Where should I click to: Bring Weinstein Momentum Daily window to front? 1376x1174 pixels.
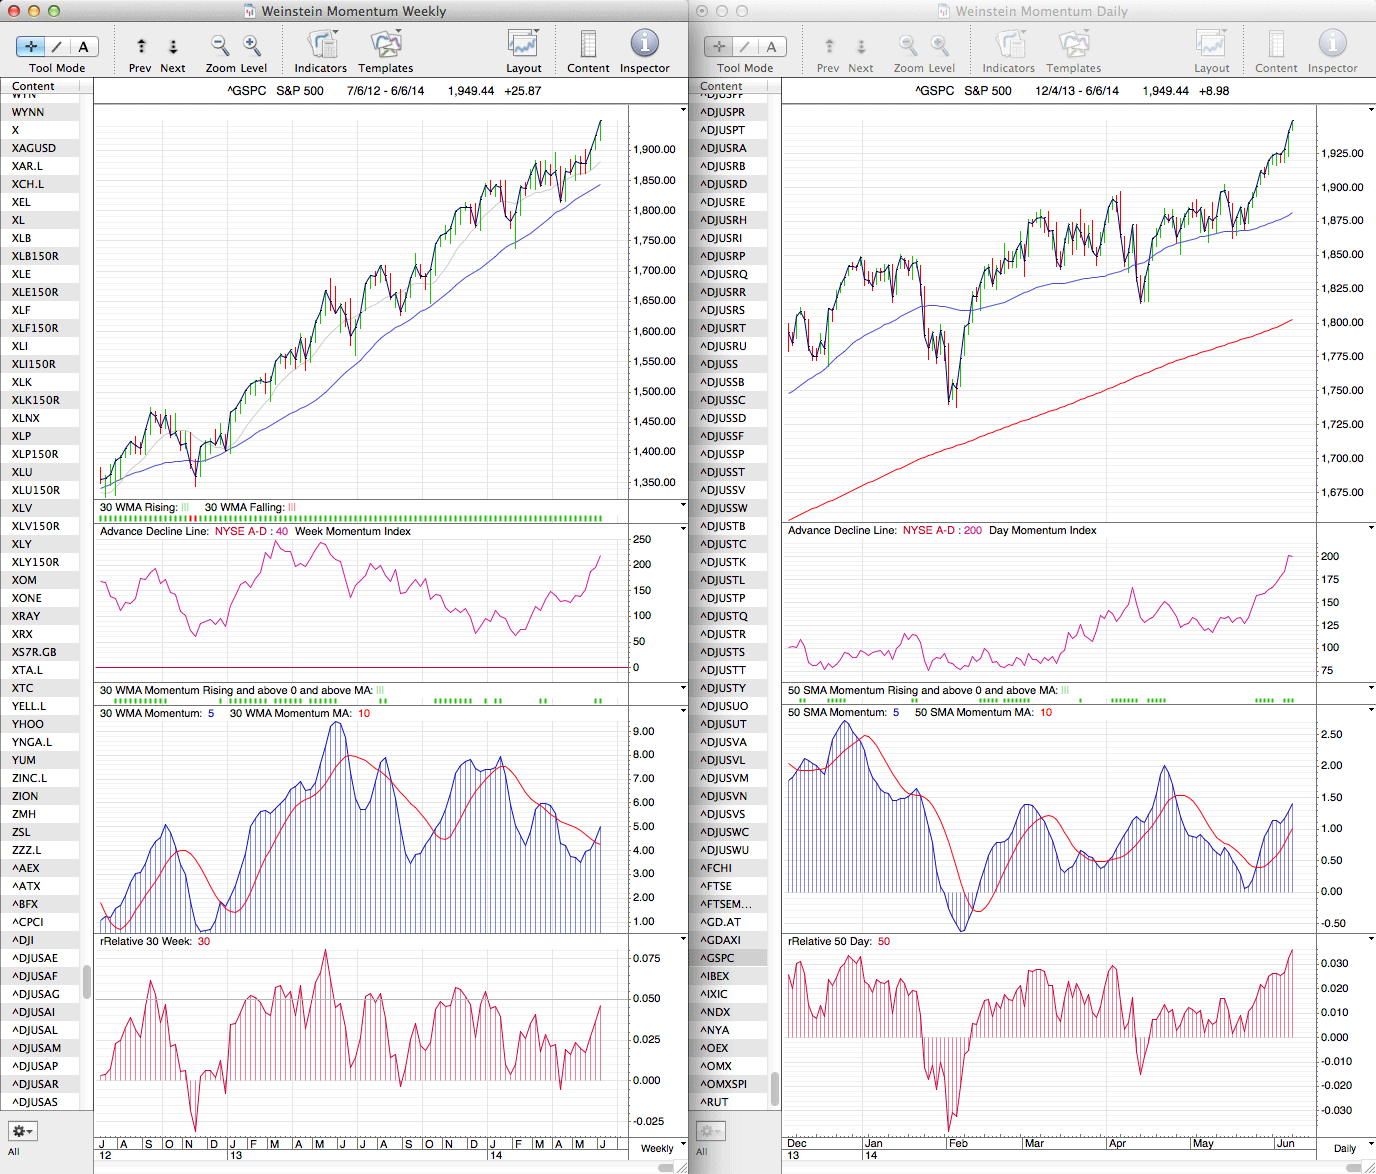(x=1040, y=11)
